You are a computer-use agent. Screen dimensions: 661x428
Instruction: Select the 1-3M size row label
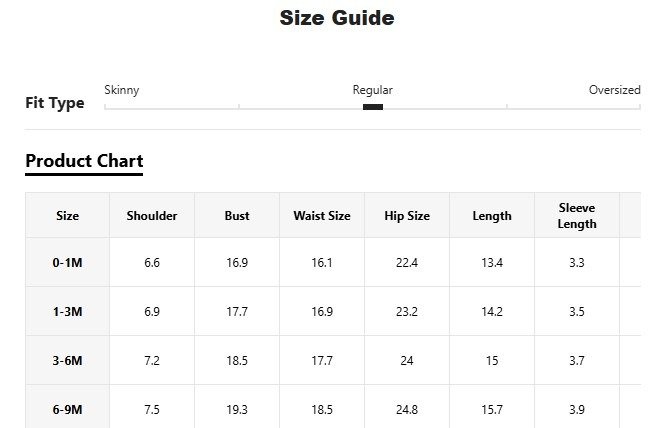click(68, 312)
